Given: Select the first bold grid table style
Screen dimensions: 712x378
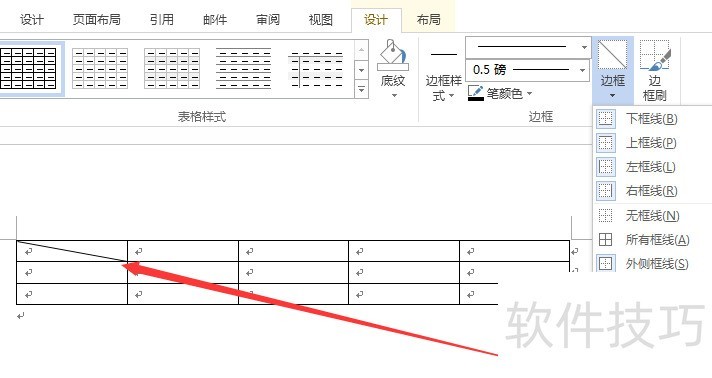Looking at the screenshot, I should click(x=28, y=69).
